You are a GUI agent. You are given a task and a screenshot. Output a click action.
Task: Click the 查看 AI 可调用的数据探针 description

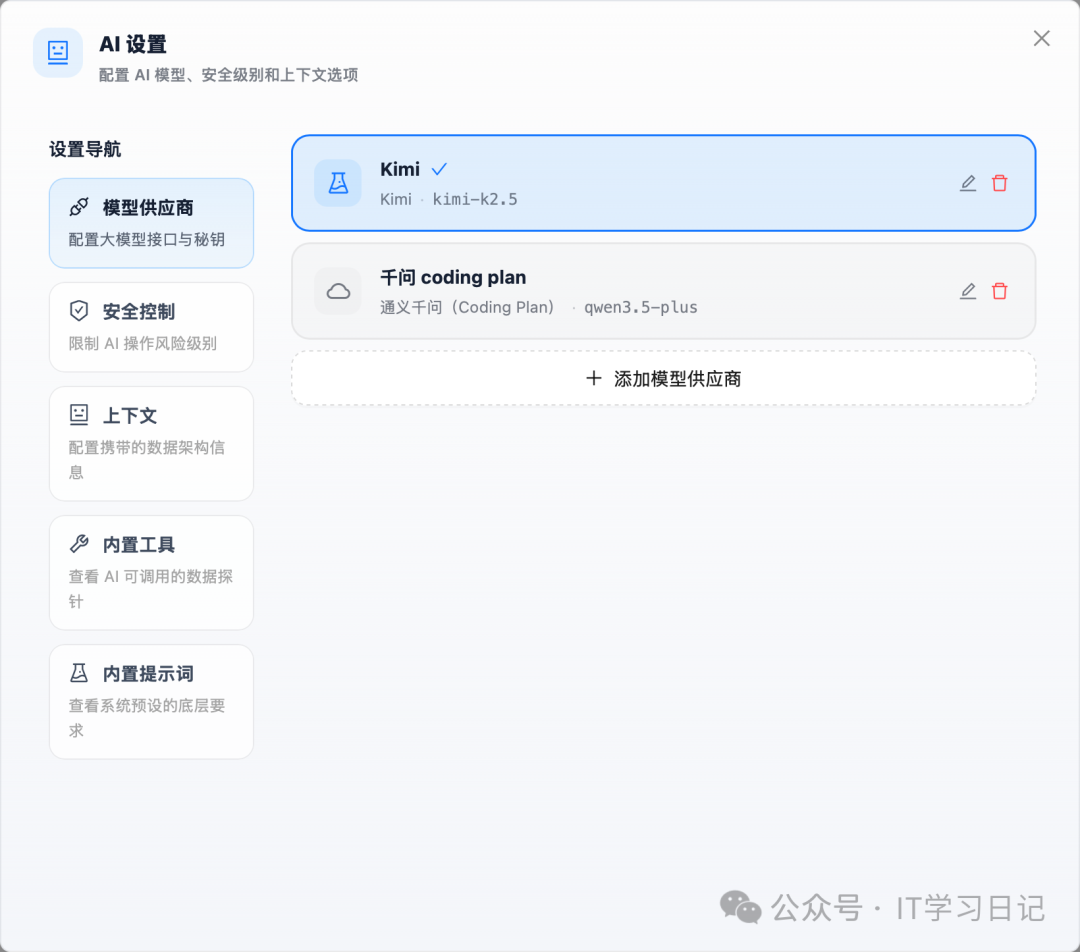[151, 589]
